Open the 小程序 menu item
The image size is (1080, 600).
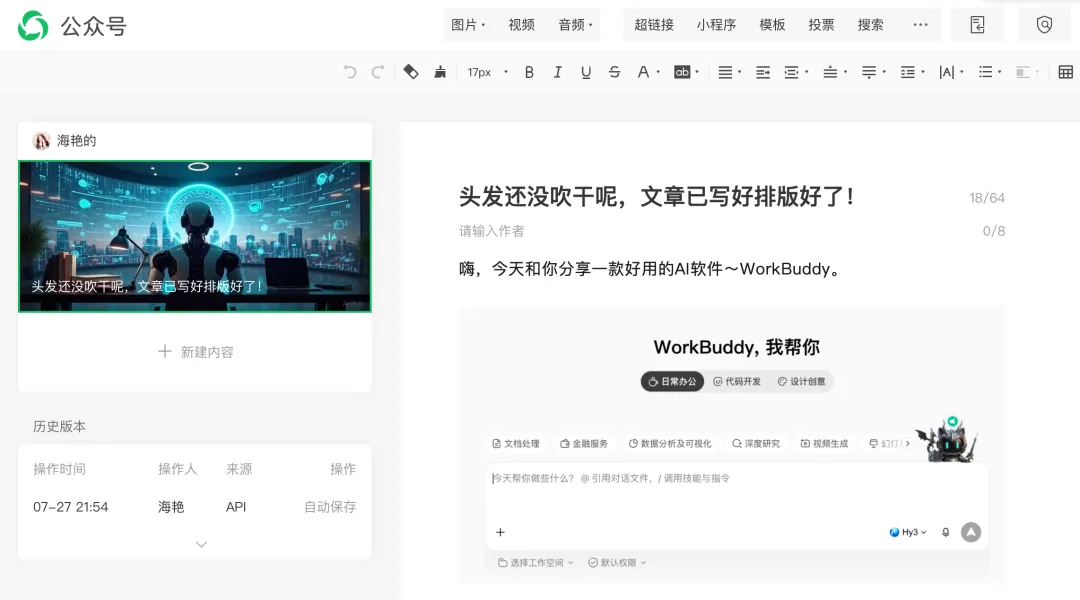click(x=716, y=25)
